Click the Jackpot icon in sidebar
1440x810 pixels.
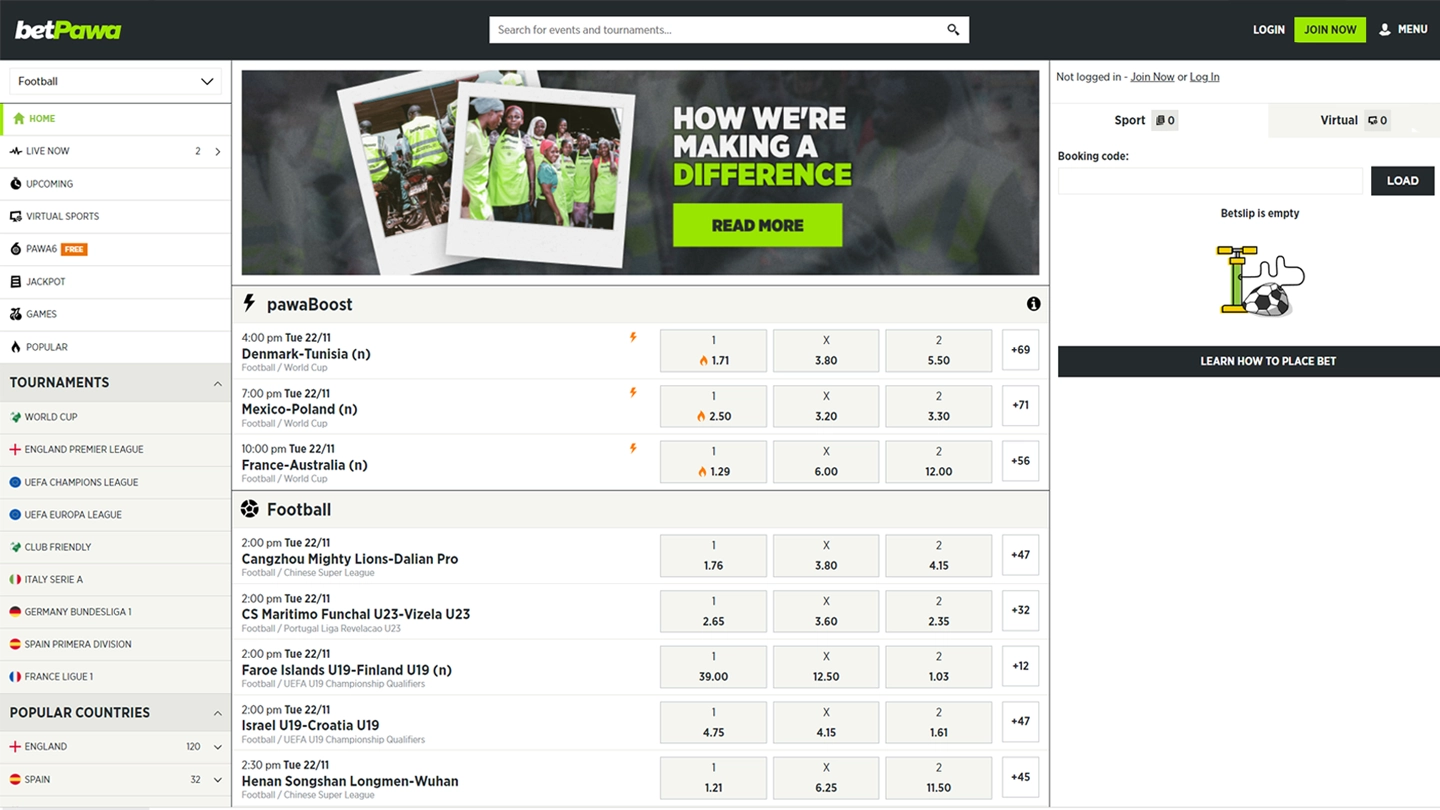[x=15, y=282]
